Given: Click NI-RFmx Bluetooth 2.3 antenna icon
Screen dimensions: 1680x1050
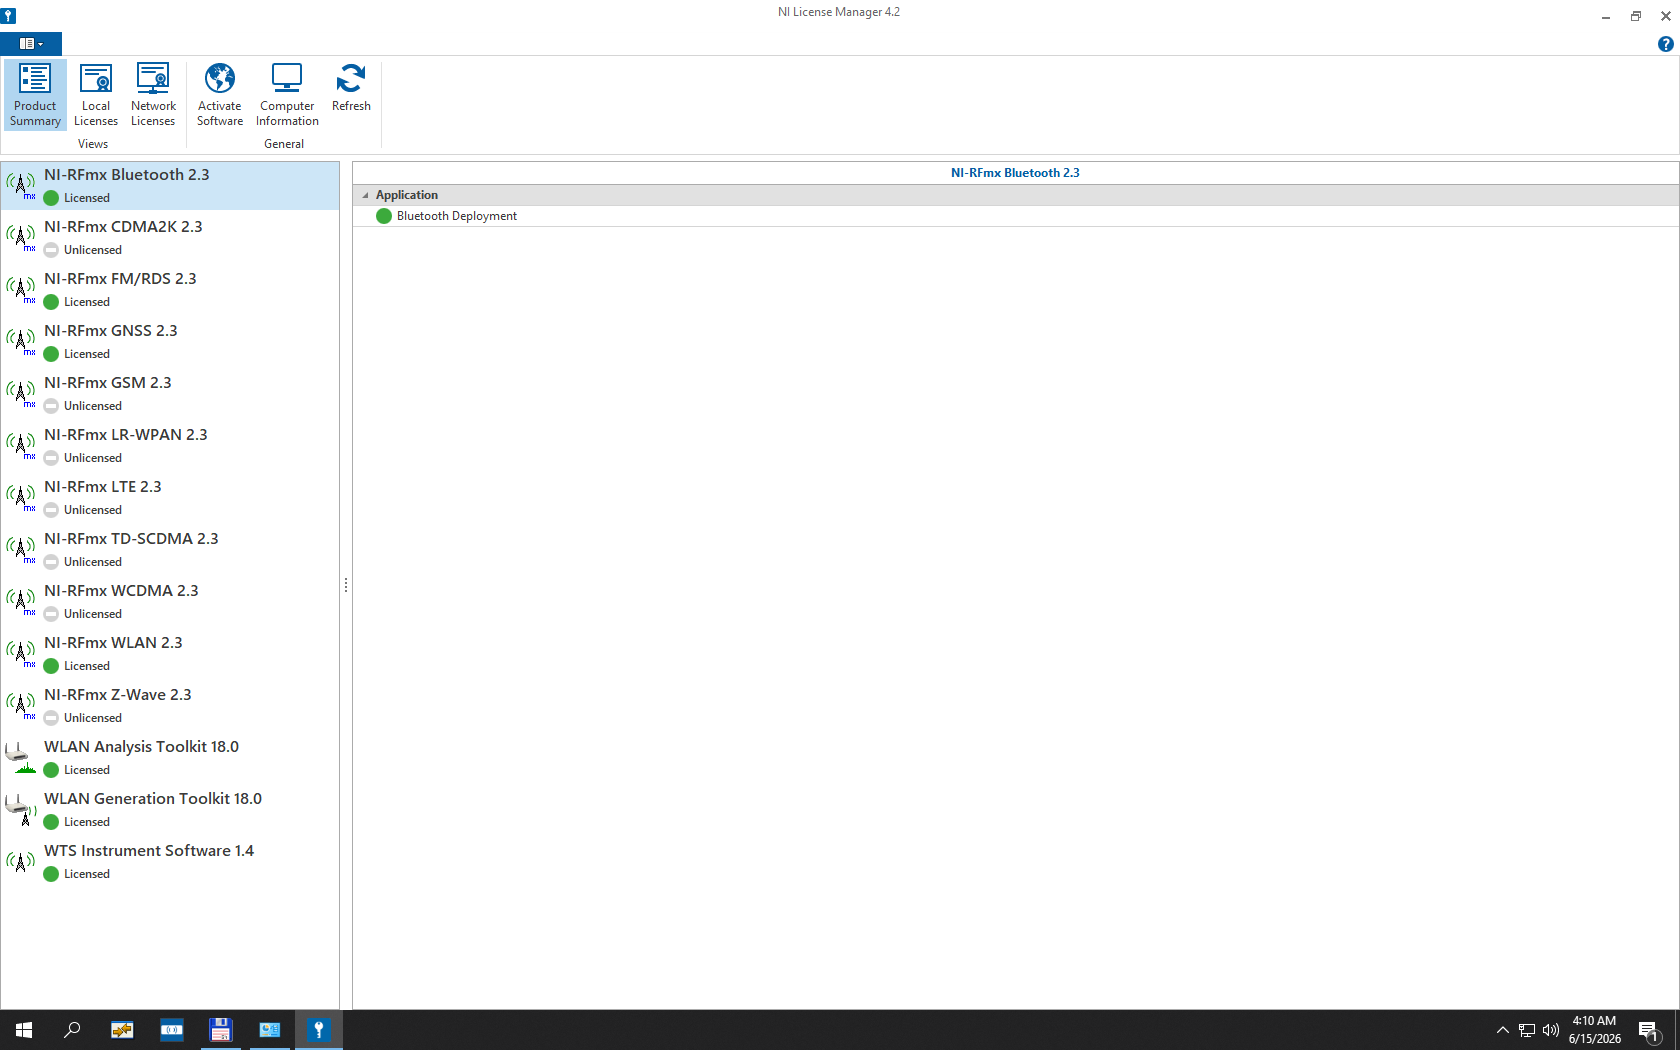Looking at the screenshot, I should (21, 185).
